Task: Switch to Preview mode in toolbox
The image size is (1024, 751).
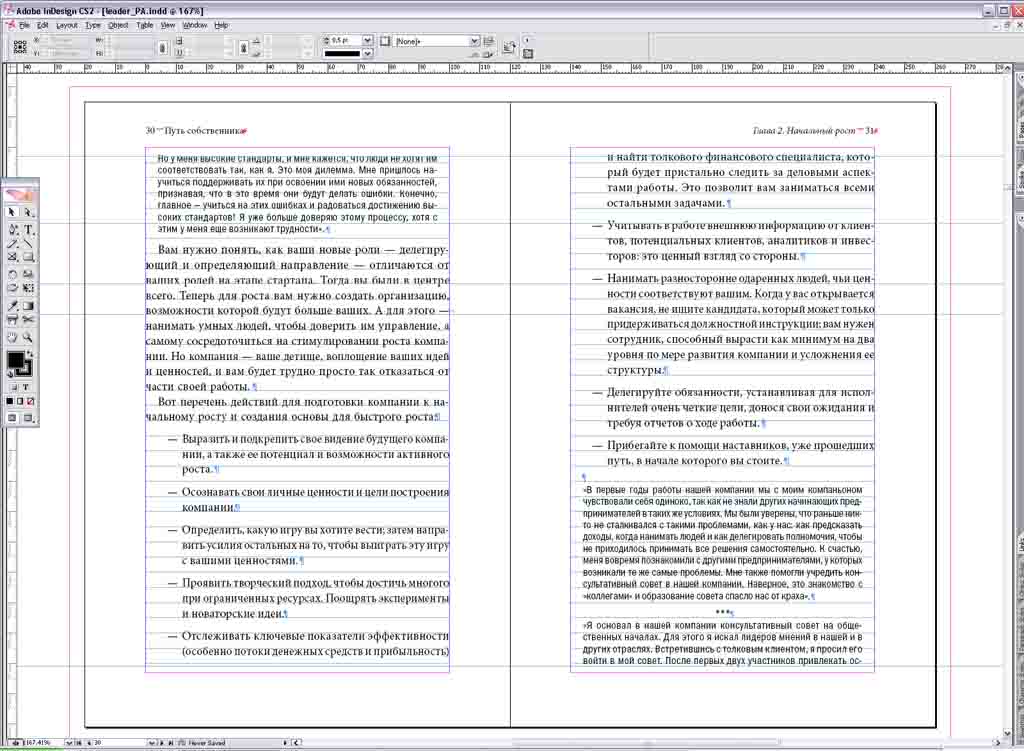Action: (x=28, y=418)
